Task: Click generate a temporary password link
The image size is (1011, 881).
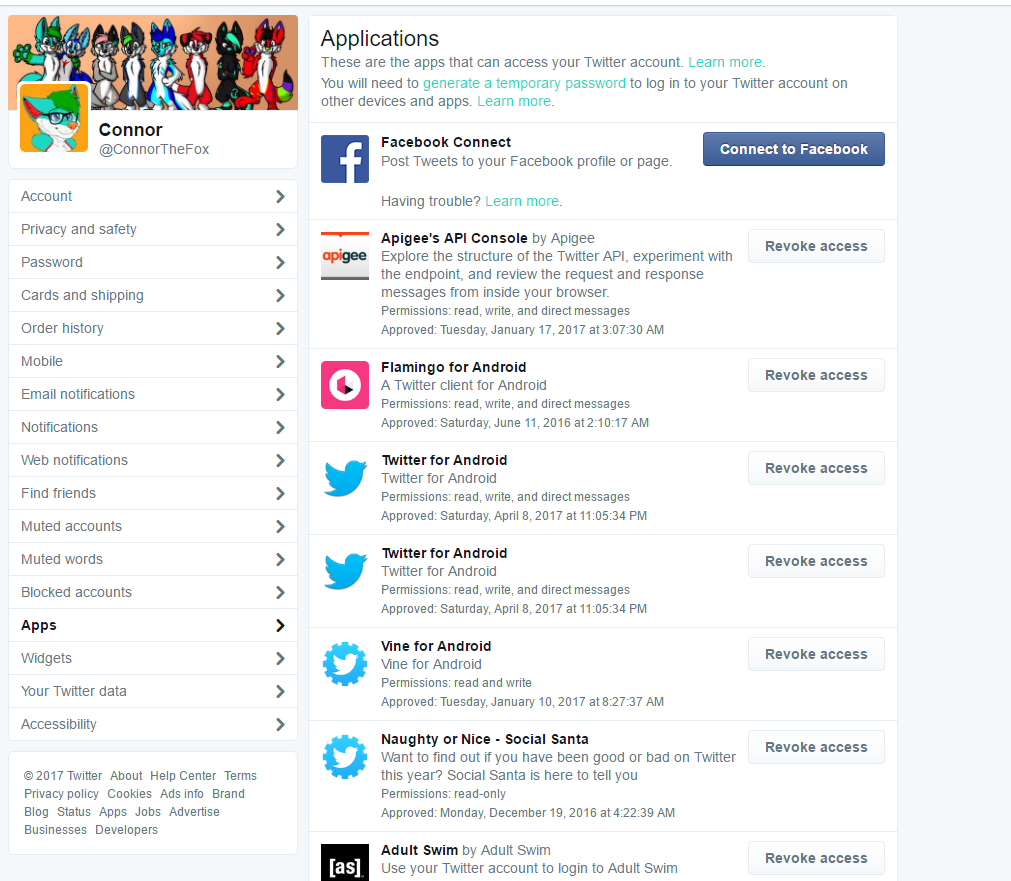Action: (x=524, y=83)
